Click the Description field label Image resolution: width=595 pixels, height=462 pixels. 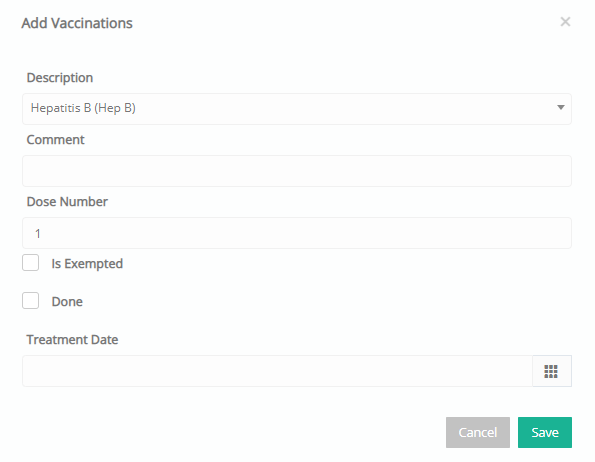60,78
